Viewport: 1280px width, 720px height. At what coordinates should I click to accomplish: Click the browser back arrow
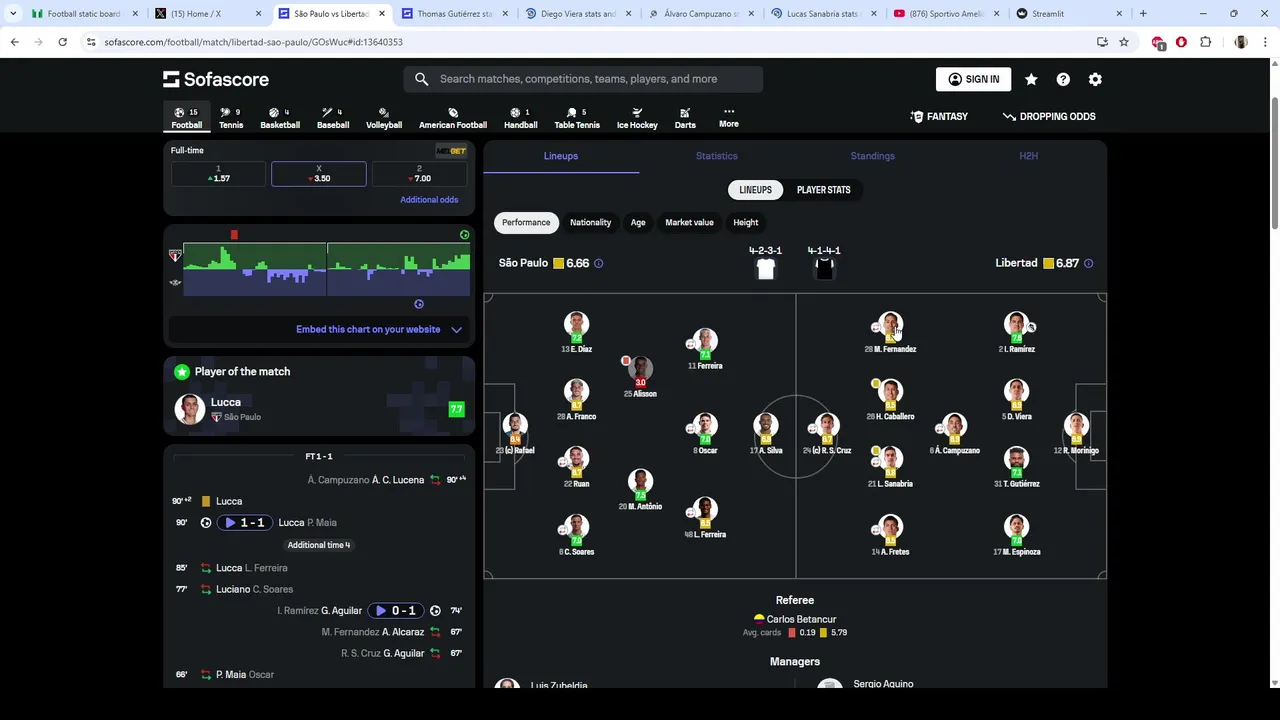[x=14, y=42]
